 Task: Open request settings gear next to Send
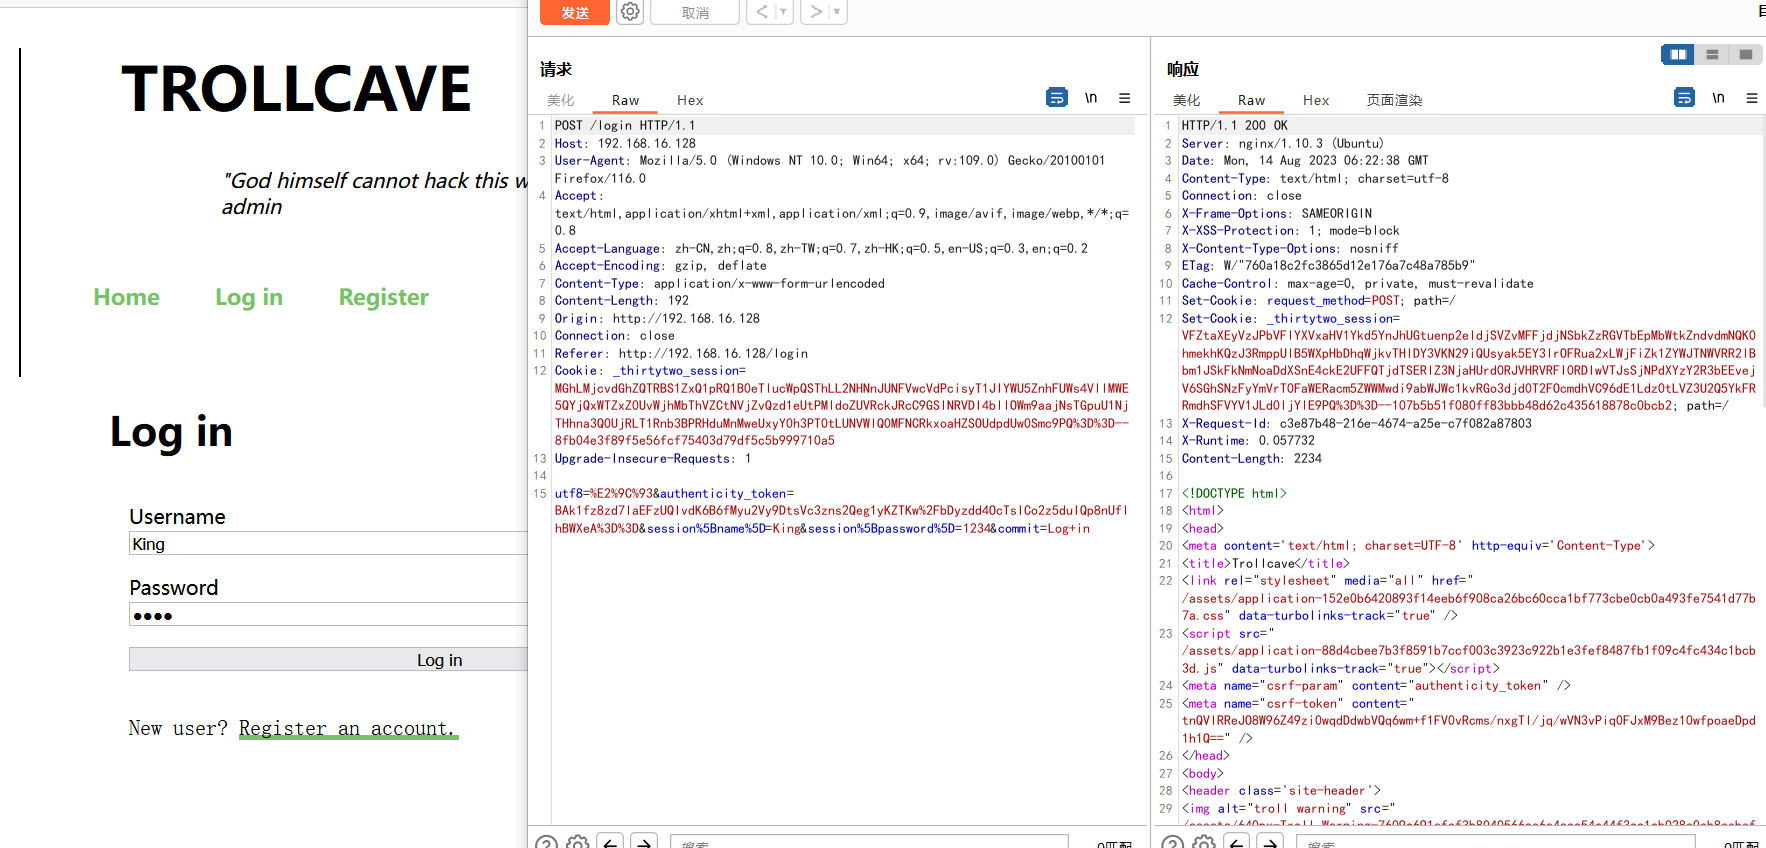630,12
